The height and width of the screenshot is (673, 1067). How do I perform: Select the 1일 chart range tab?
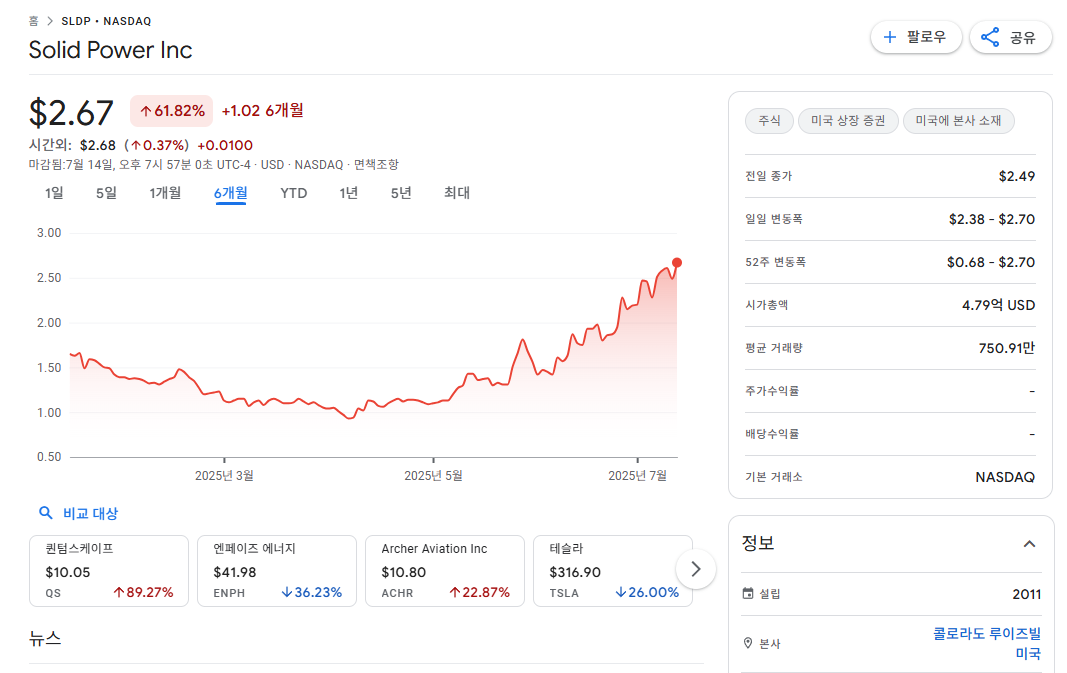pyautogui.click(x=54, y=193)
